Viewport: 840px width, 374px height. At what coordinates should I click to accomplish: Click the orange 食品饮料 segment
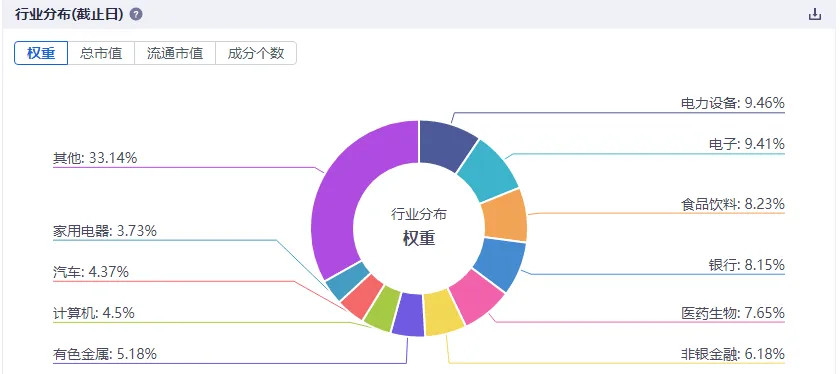pyautogui.click(x=505, y=215)
